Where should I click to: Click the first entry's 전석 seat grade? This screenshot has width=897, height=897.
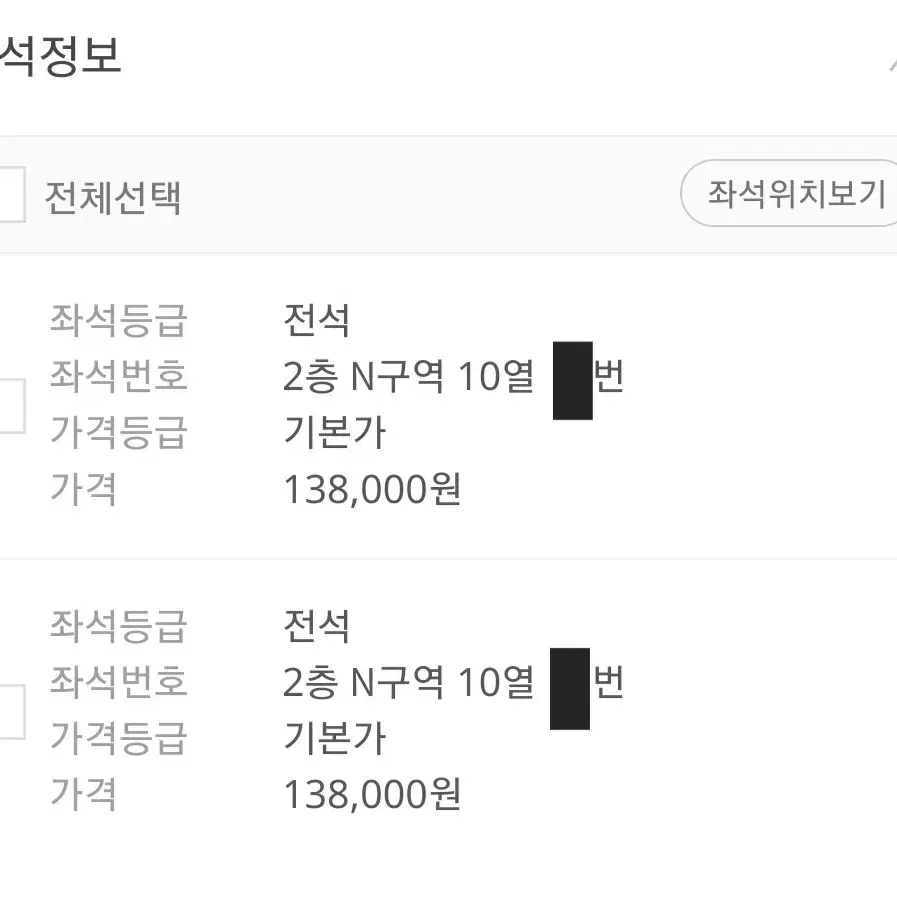pyautogui.click(x=317, y=320)
